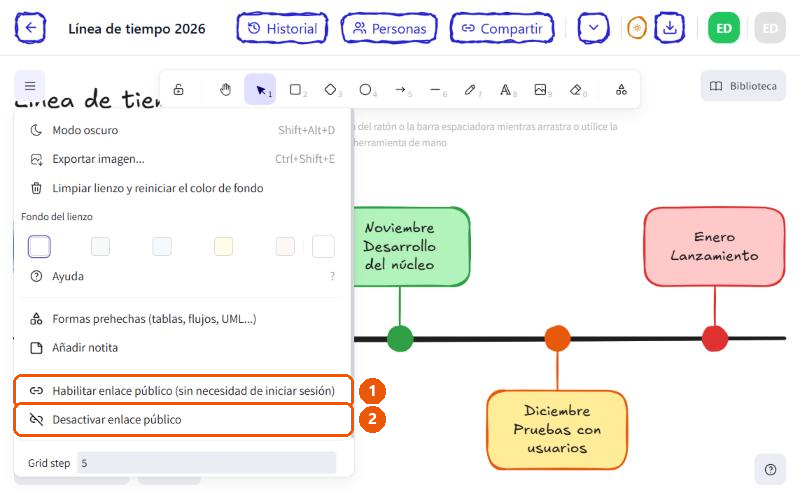The image size is (800, 499).
Task: Select the light gray background swatch
Action: pyautogui.click(x=100, y=246)
